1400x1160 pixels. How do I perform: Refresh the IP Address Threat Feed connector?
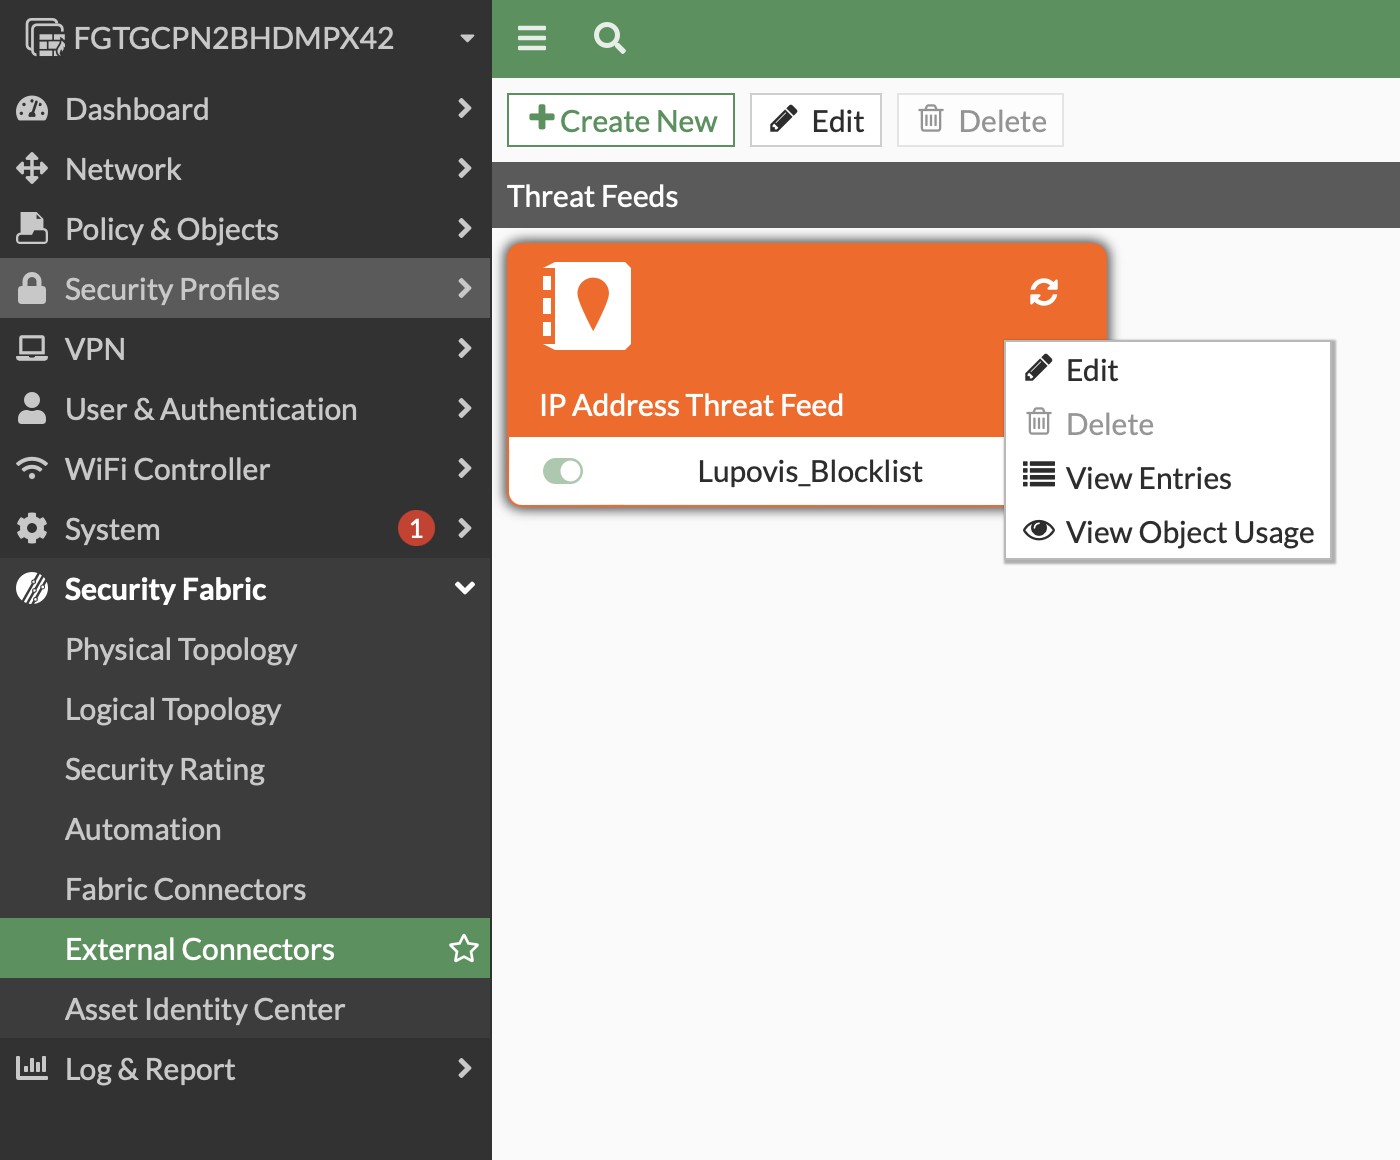click(x=1044, y=293)
